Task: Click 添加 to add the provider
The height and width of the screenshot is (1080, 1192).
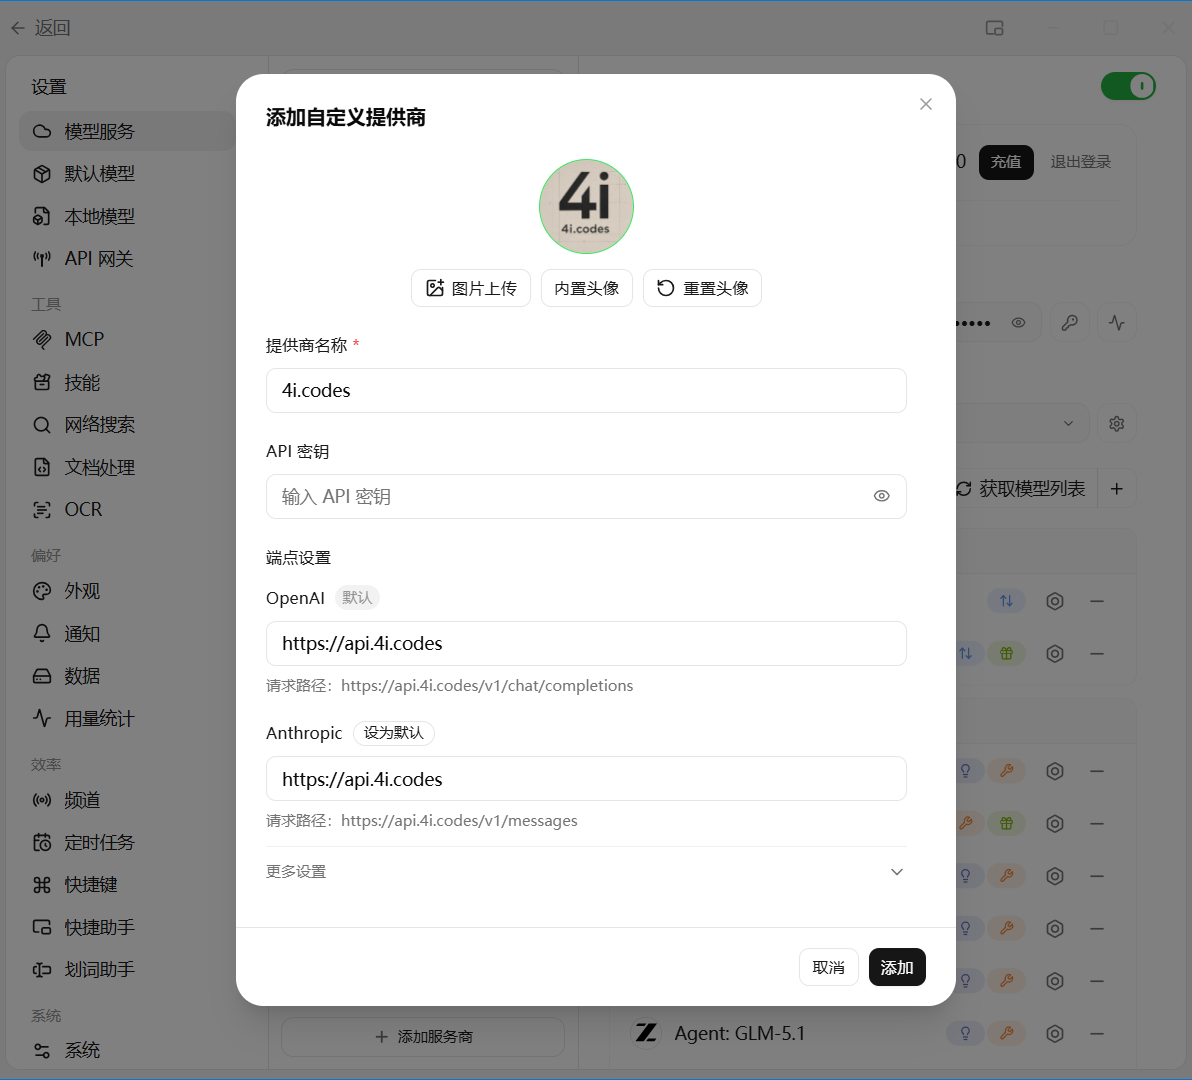Action: click(x=897, y=967)
